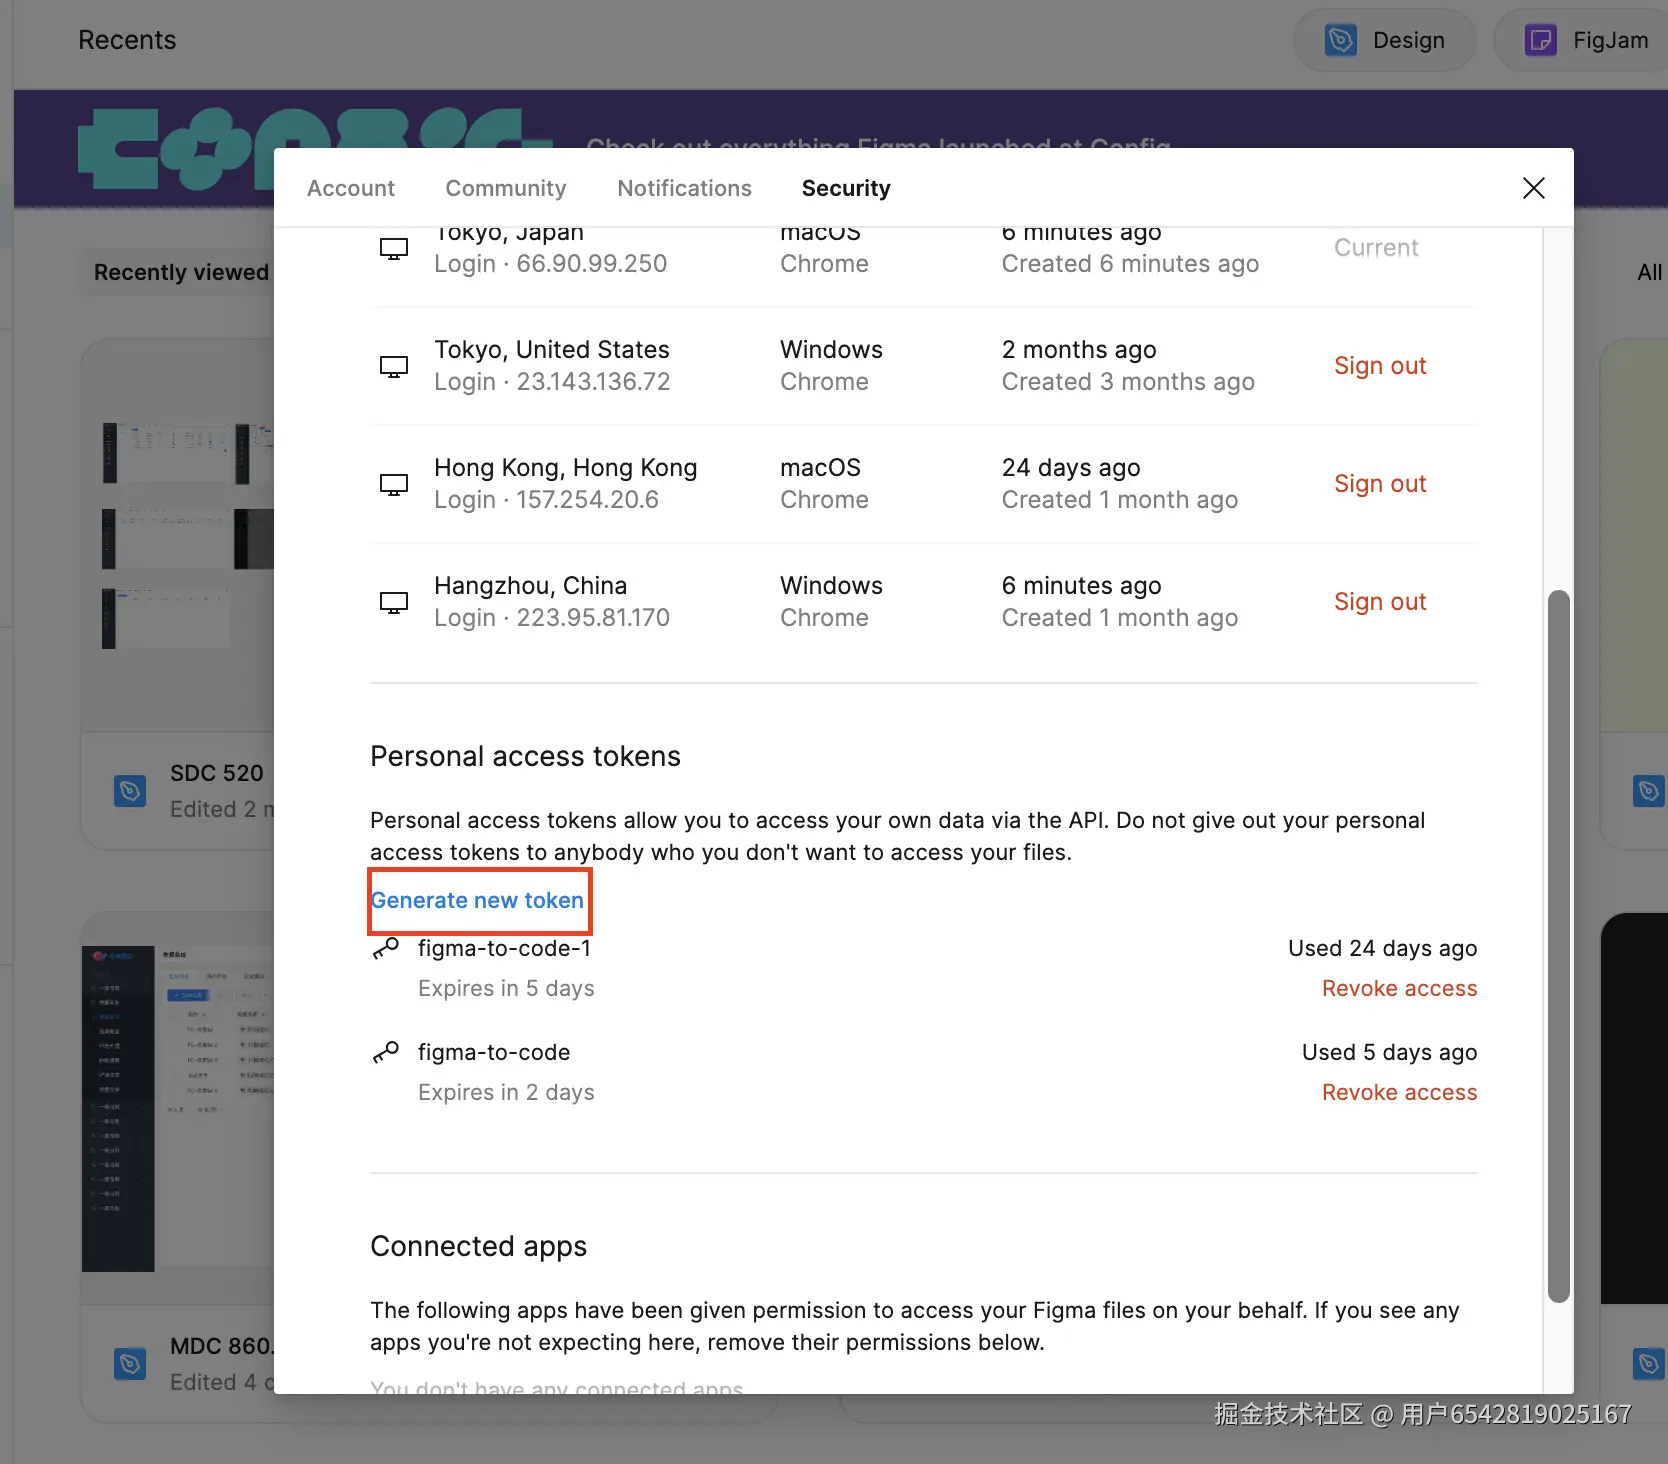Click Generate new token link

[478, 900]
